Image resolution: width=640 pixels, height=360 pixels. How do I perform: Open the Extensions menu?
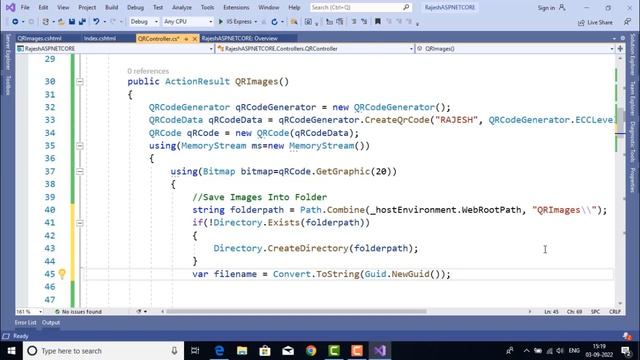(x=236, y=7)
